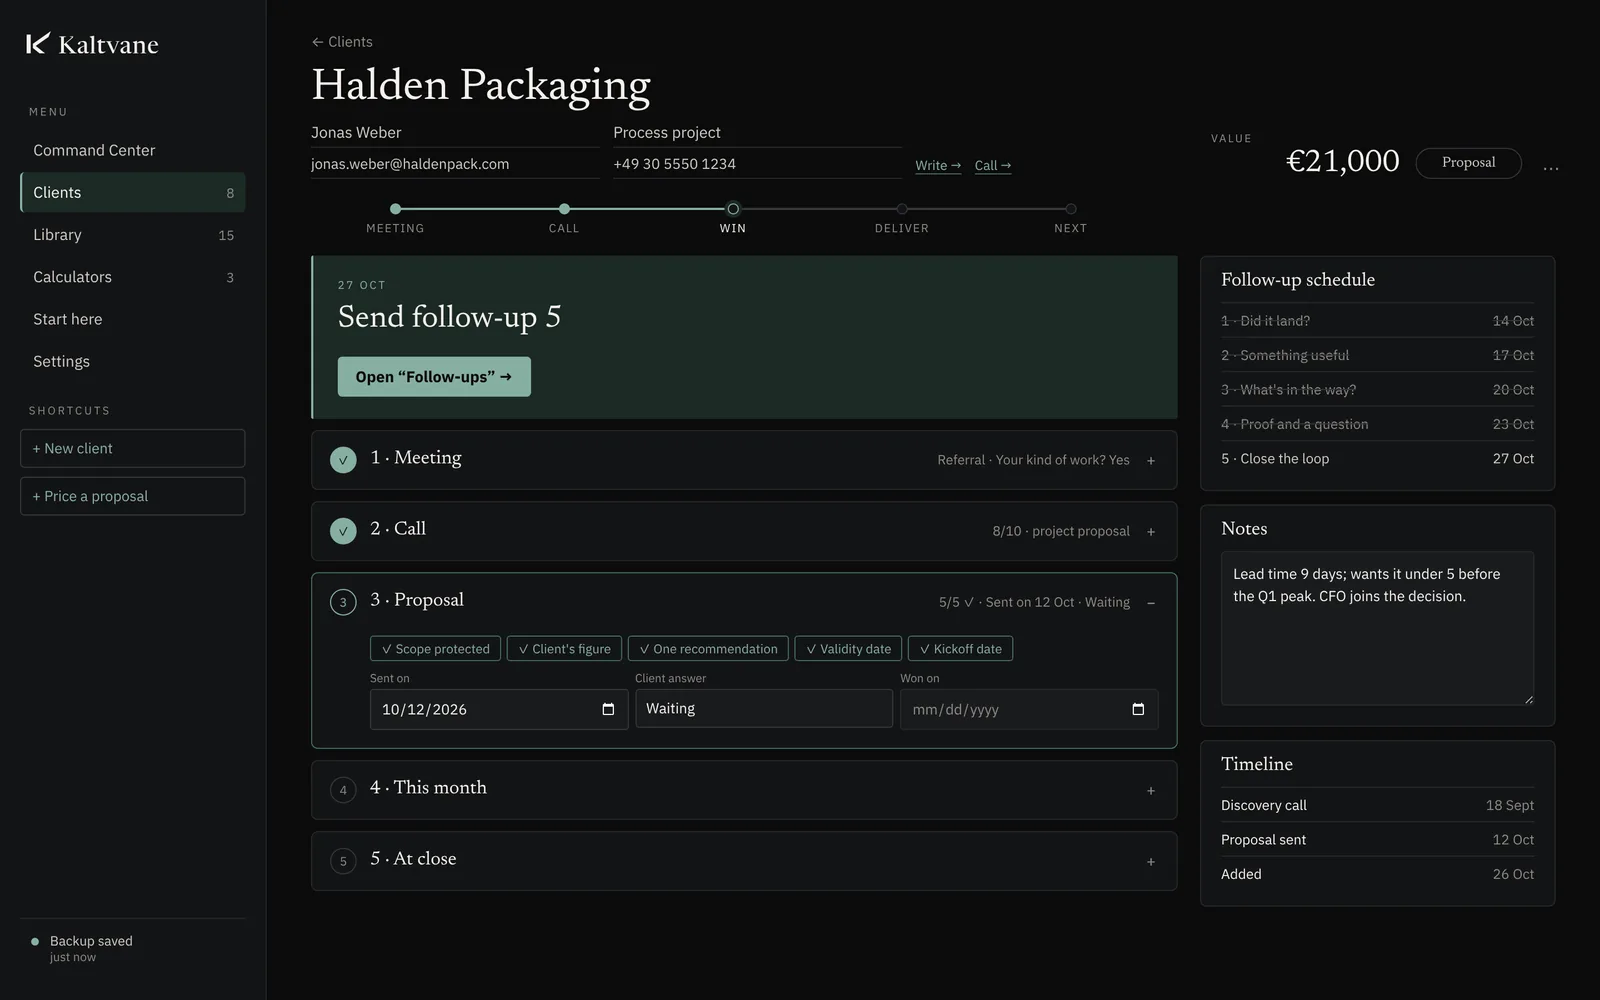Open calendar picker in Won on field
1600x1000 pixels.
click(x=1138, y=709)
